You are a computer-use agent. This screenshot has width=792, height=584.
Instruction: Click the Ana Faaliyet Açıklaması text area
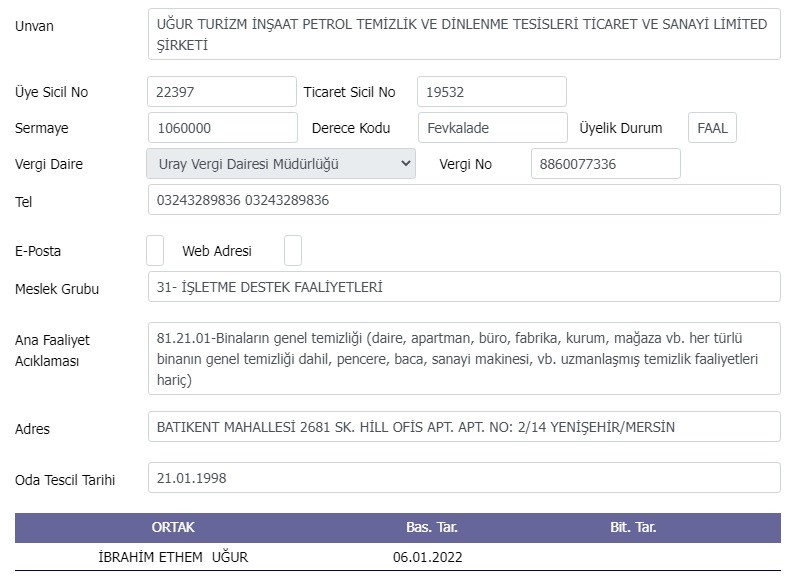[464, 359]
